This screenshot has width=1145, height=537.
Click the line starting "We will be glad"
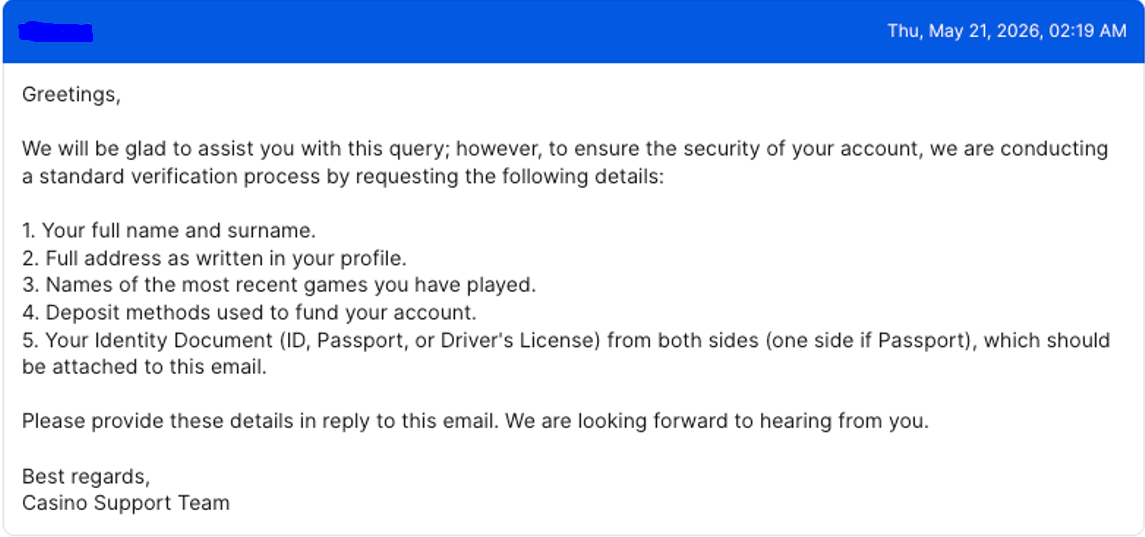point(565,149)
